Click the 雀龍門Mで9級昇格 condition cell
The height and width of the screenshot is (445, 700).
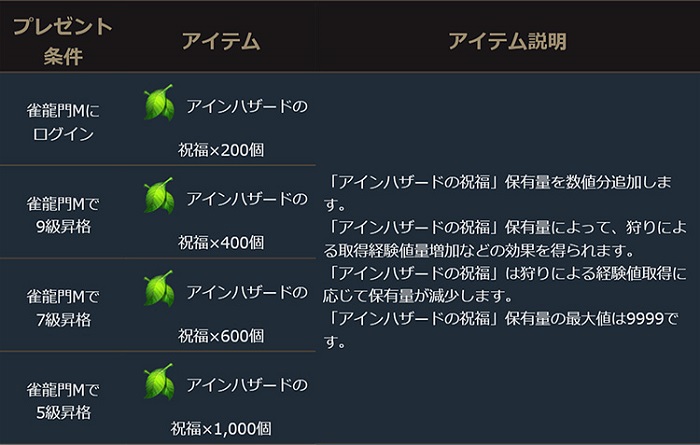(x=63, y=215)
